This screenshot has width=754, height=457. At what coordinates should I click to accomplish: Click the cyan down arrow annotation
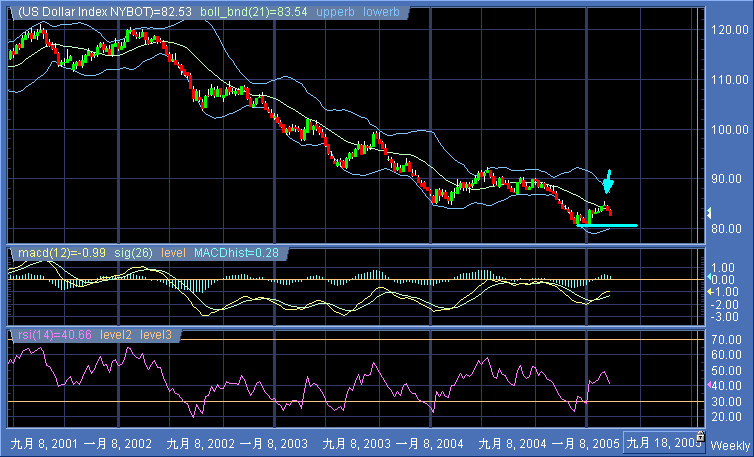pyautogui.click(x=609, y=182)
